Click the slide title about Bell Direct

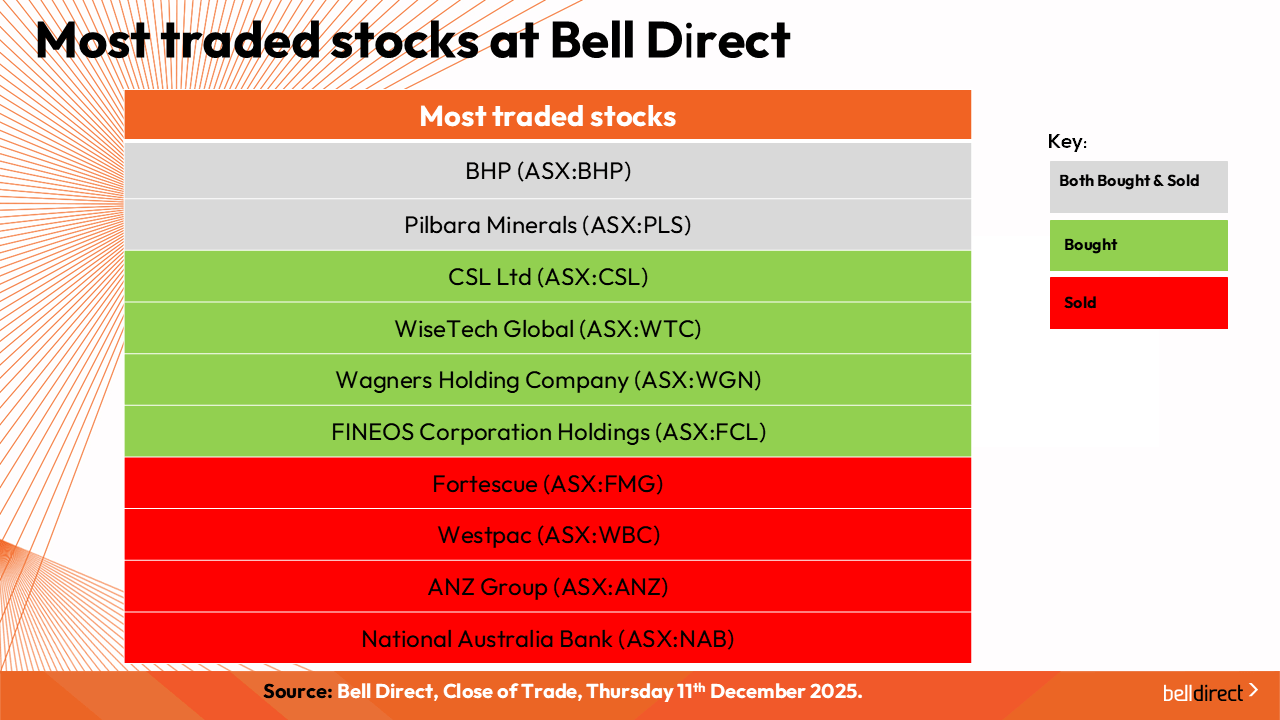(x=412, y=40)
